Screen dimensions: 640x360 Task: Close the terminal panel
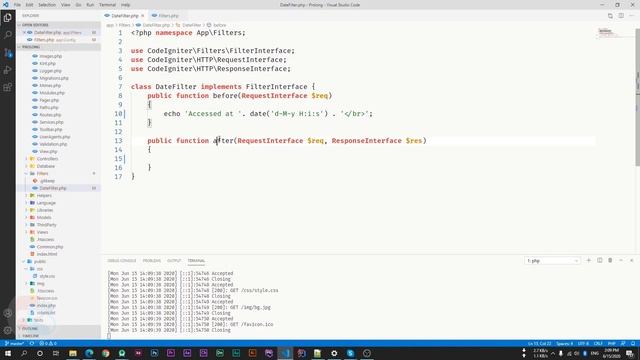pos(631,260)
